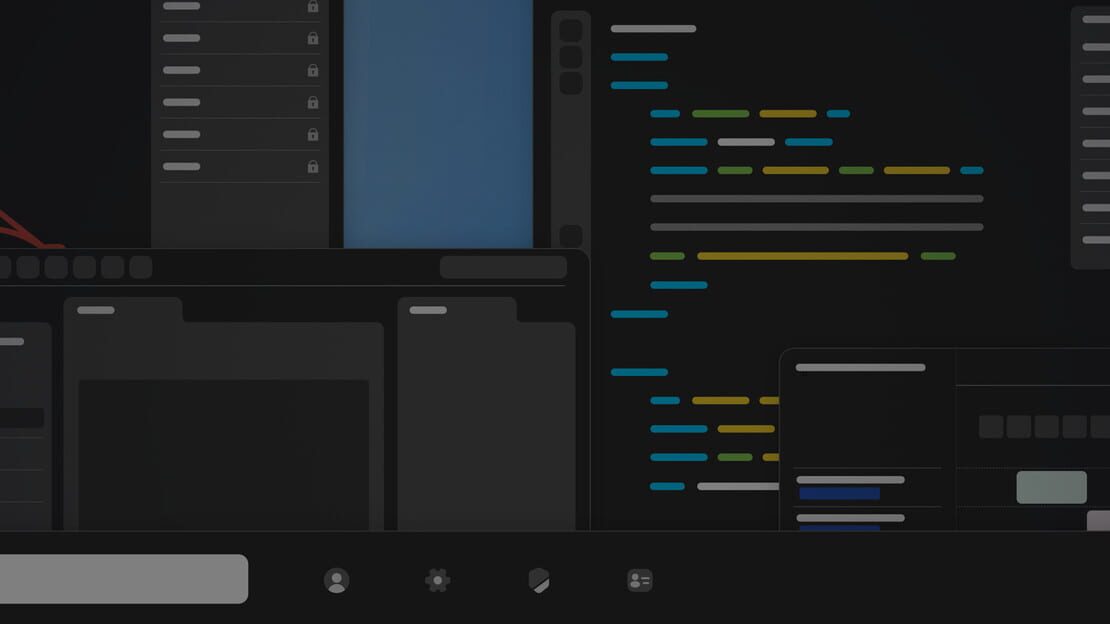Image resolution: width=1110 pixels, height=624 pixels.
Task: Click the pale green button in the lower-right panel
Action: tap(1051, 487)
